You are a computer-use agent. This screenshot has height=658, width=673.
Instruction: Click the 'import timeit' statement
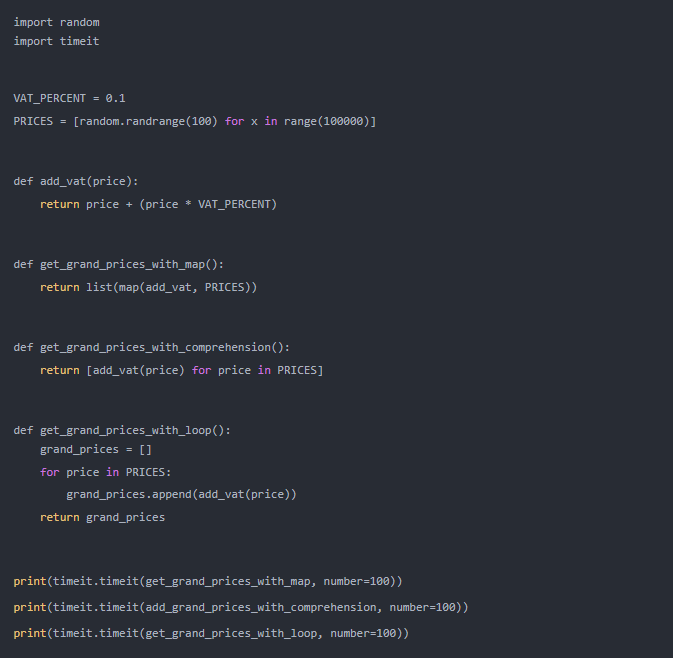[x=56, y=41]
